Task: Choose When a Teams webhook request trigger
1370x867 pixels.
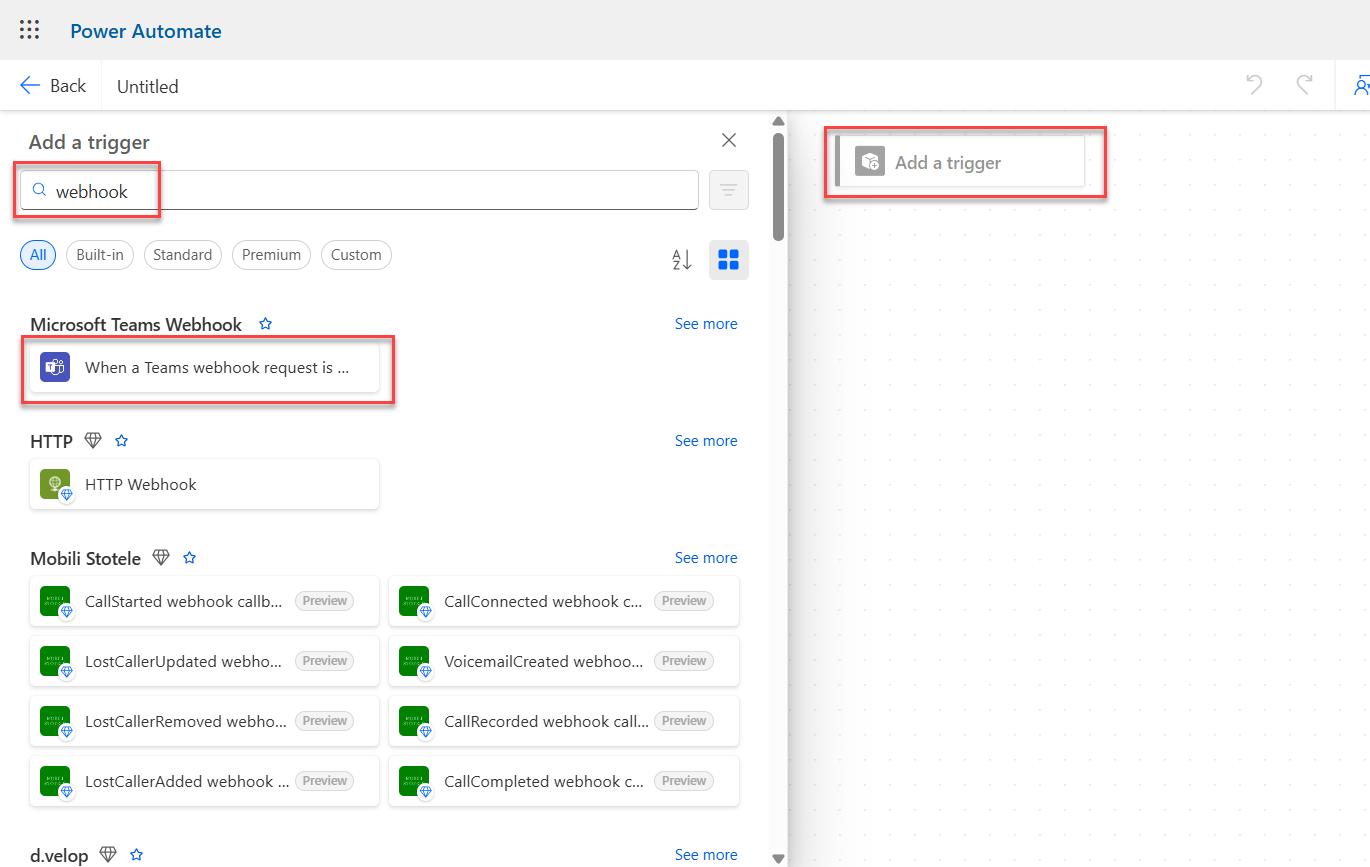Action: point(205,368)
